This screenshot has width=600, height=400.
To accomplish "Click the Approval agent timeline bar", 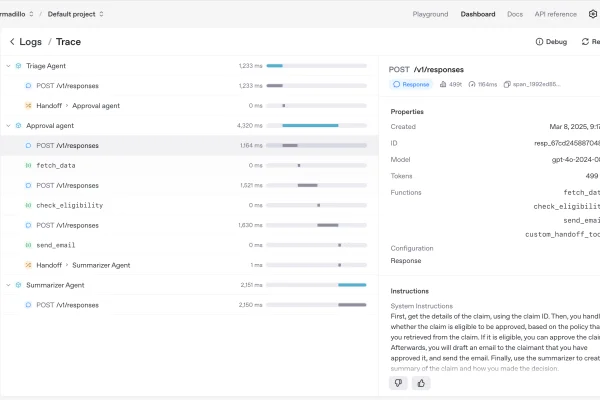I will click(x=310, y=126).
